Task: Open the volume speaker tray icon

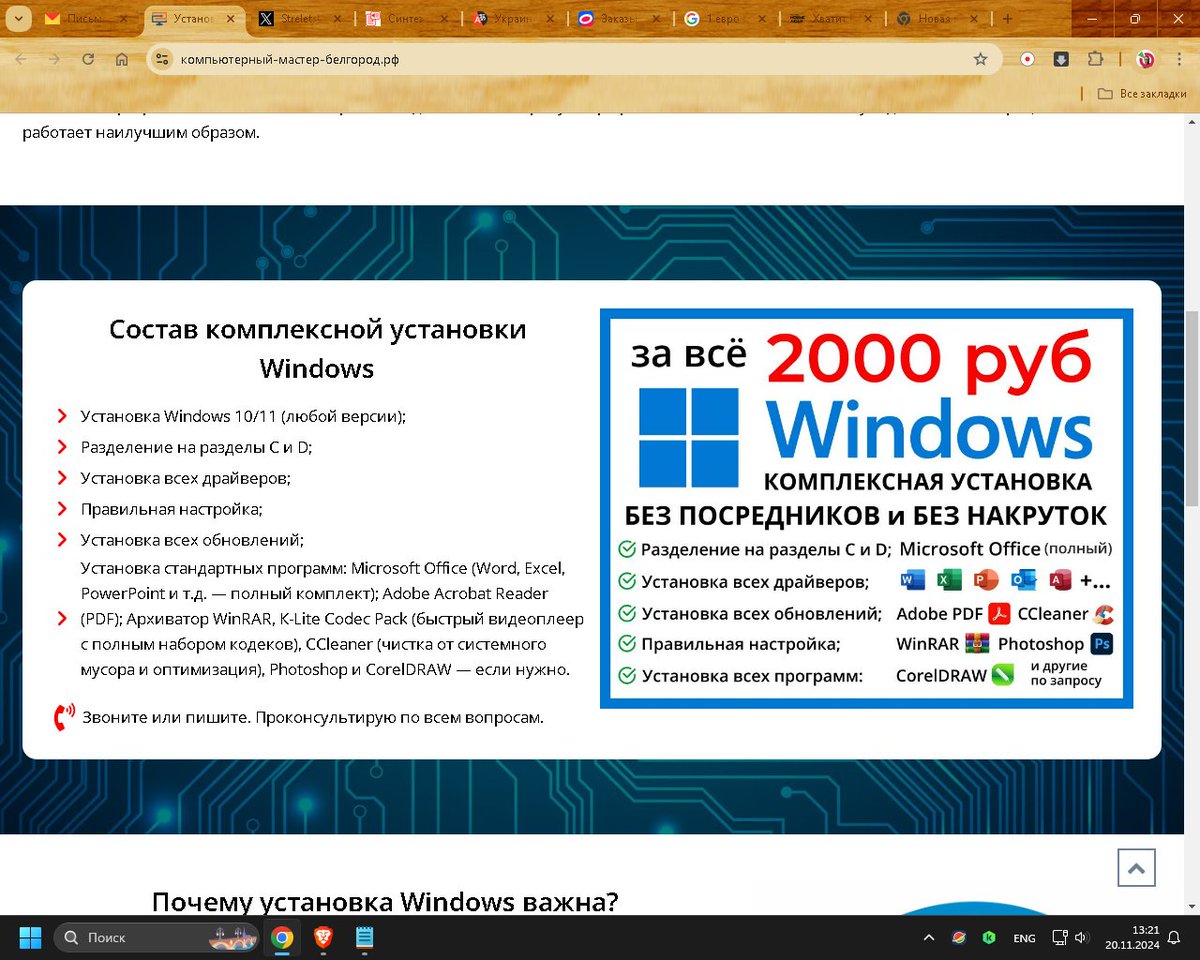Action: [x=1081, y=938]
